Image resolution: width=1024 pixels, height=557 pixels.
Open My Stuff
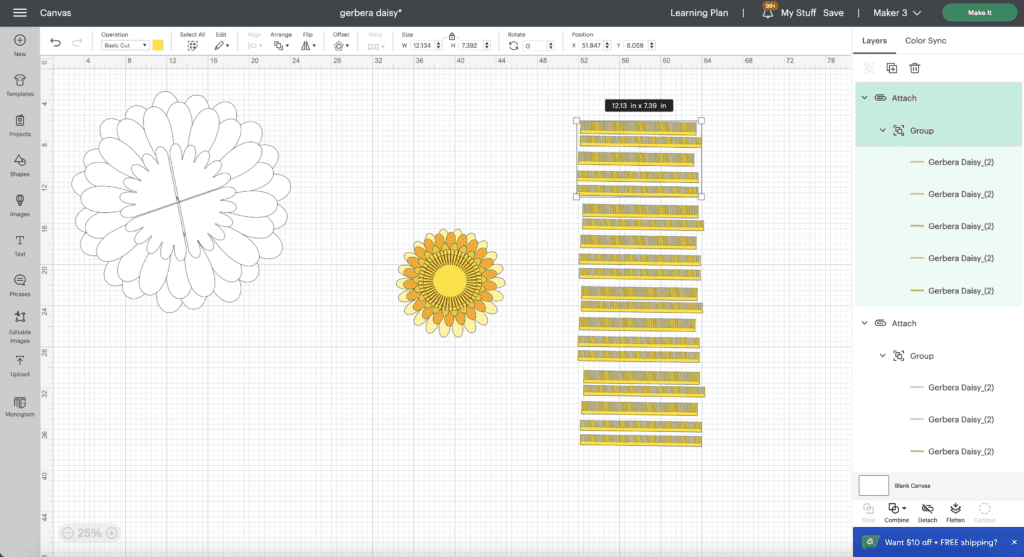pos(798,12)
